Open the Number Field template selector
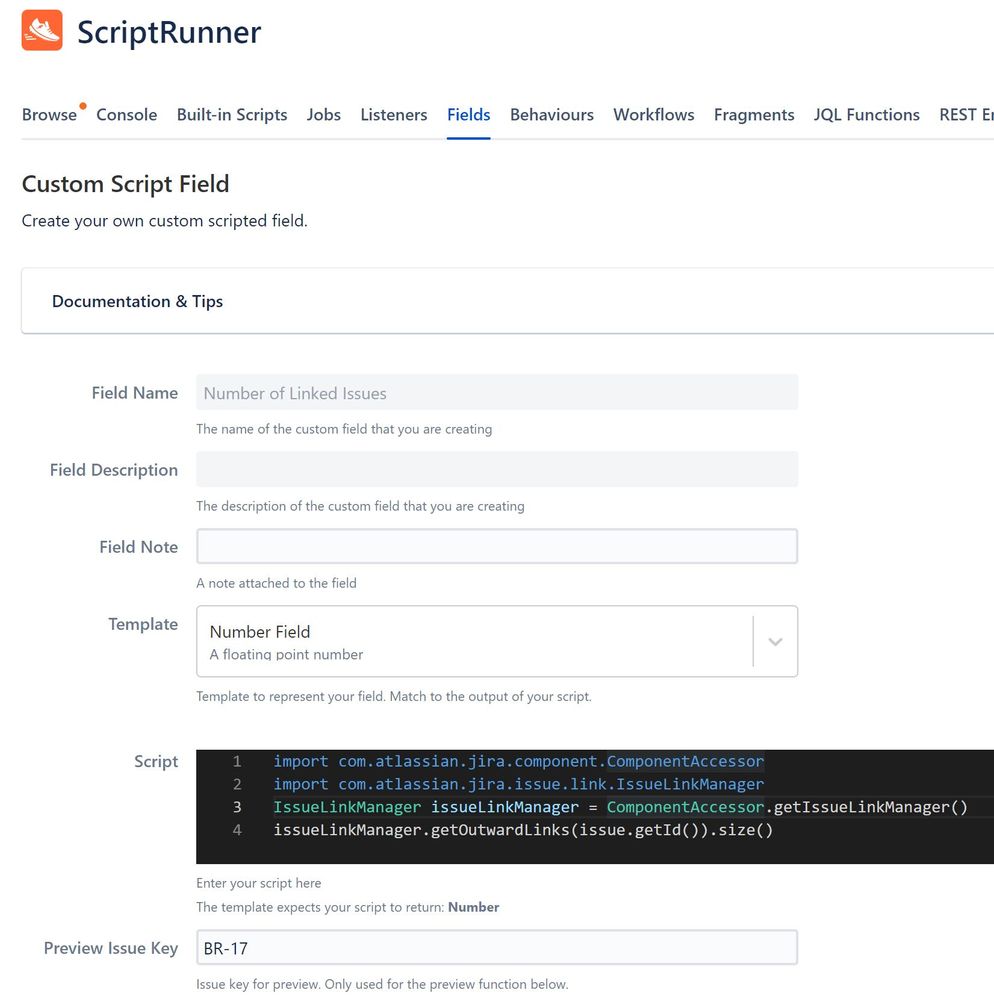 (470, 641)
